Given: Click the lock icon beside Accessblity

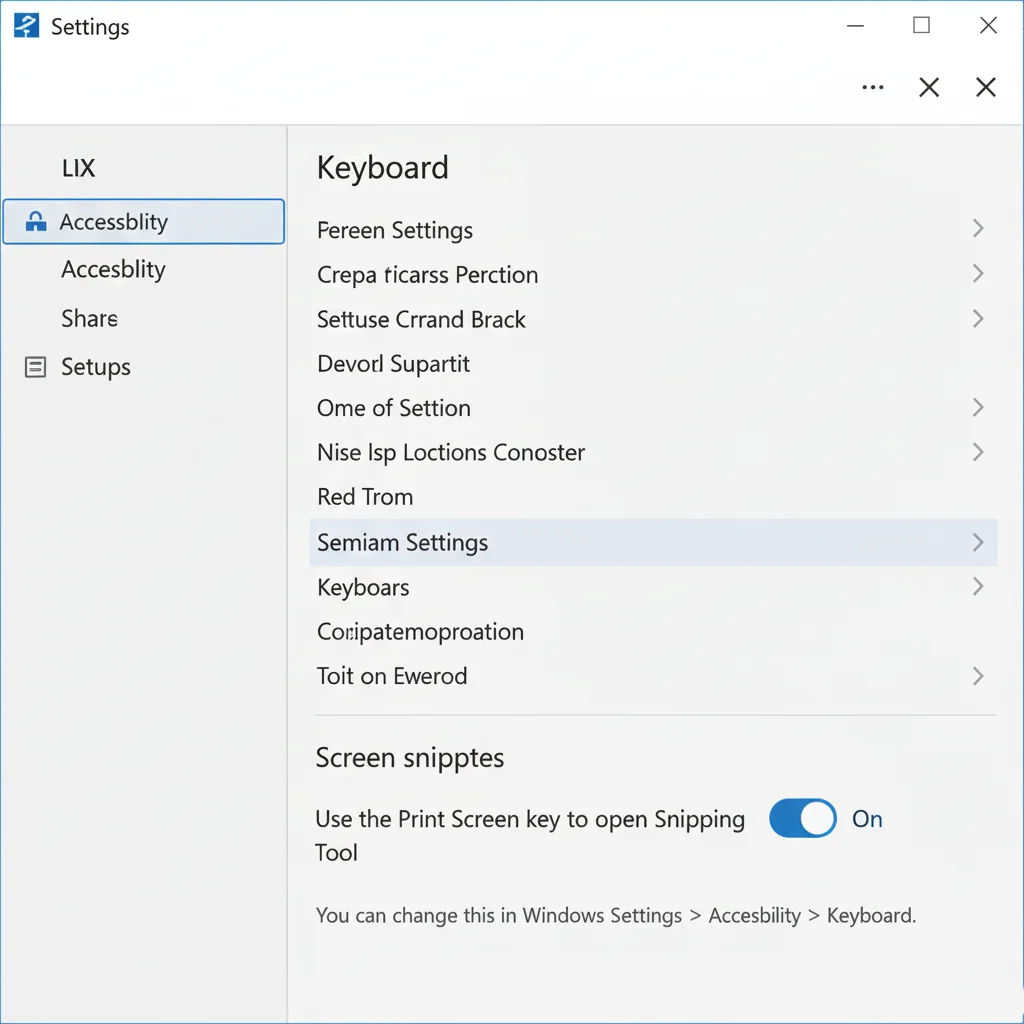Looking at the screenshot, I should (35, 222).
